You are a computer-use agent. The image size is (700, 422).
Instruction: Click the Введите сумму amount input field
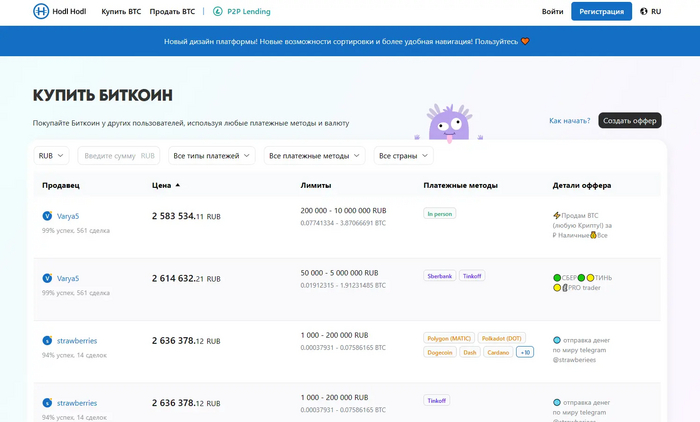click(119, 155)
